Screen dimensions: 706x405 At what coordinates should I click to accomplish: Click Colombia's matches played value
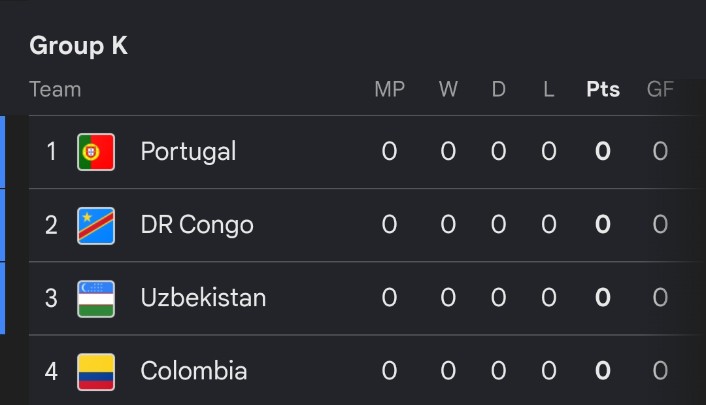coord(389,371)
